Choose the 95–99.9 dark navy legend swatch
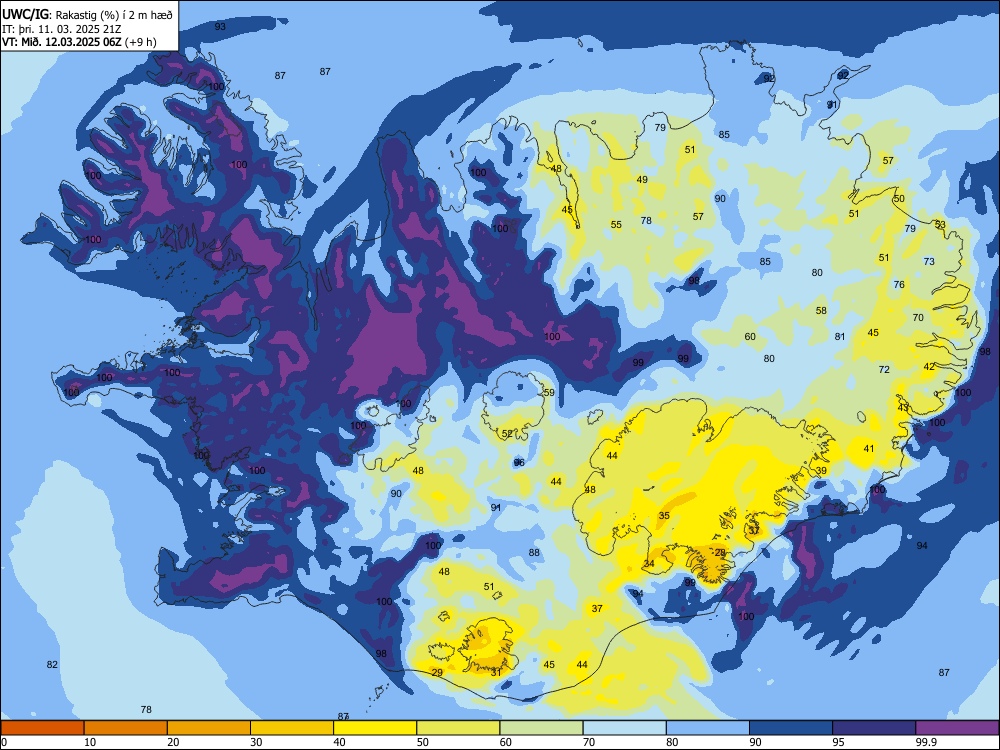 point(874,728)
